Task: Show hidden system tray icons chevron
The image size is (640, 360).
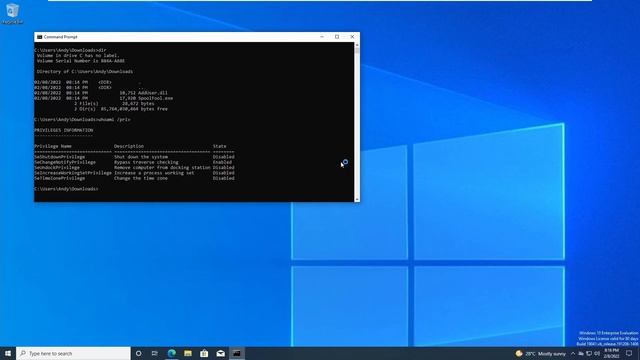Action: (x=573, y=353)
